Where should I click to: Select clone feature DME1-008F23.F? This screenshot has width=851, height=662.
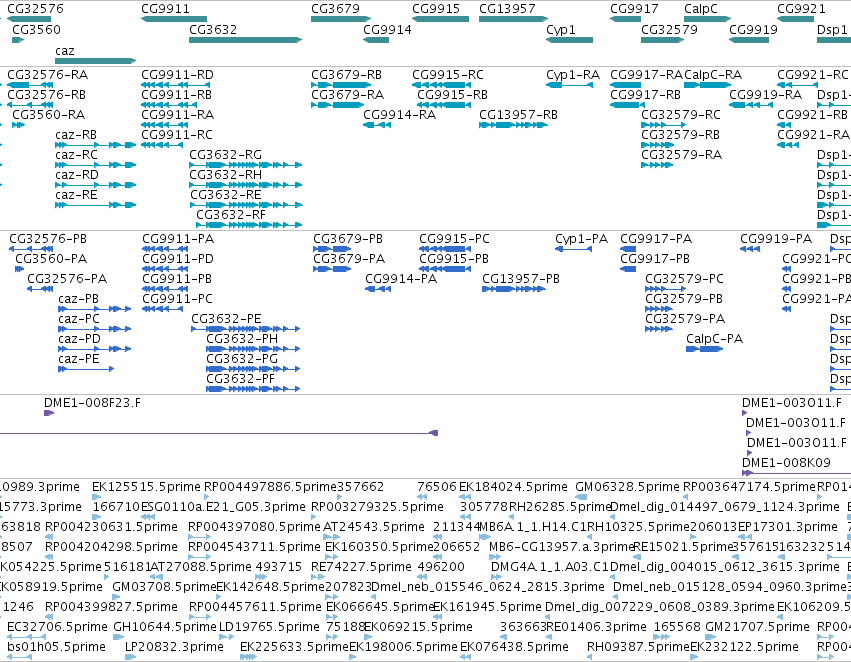point(92,403)
